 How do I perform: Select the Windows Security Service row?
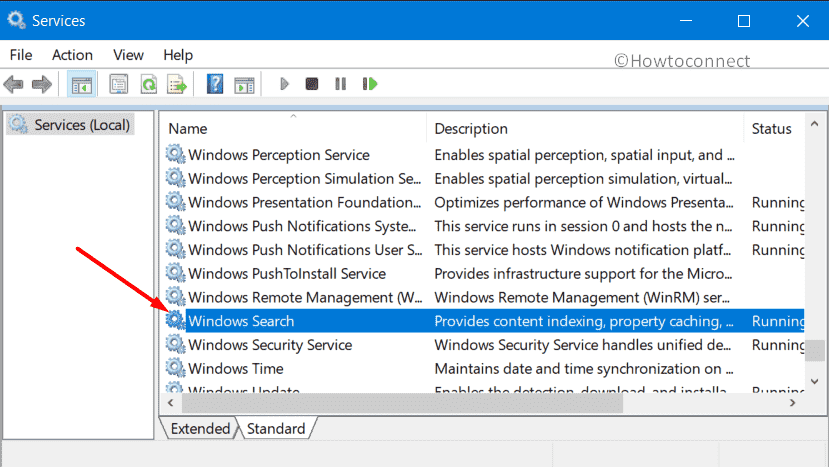(x=484, y=345)
